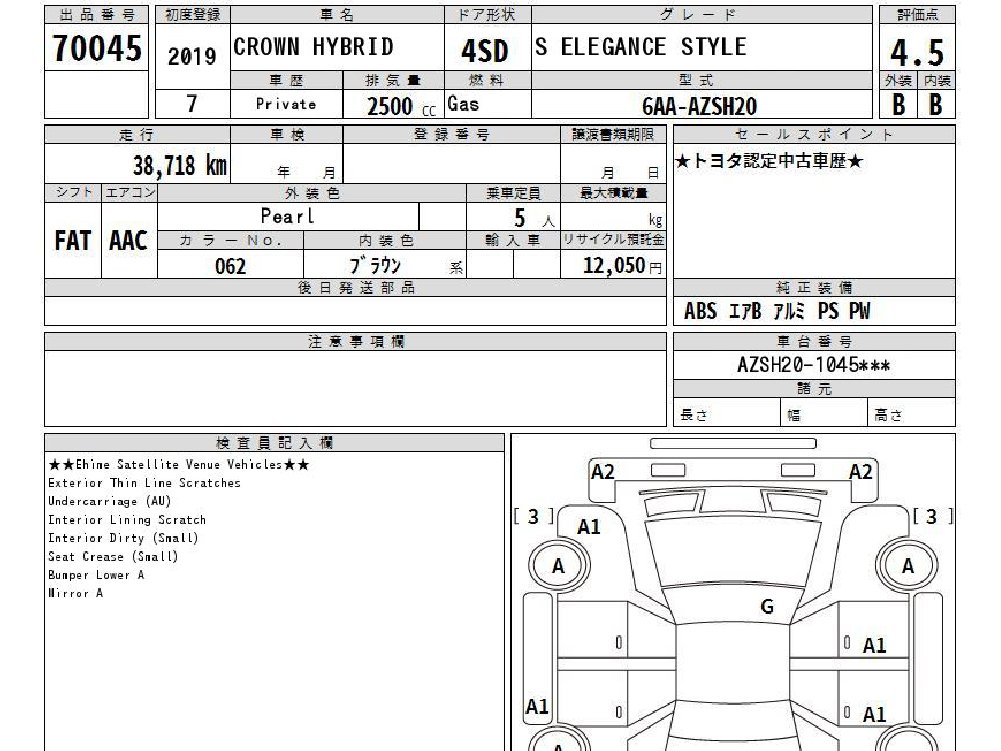Click the Private history value
1001x751 pixels.
click(x=286, y=104)
